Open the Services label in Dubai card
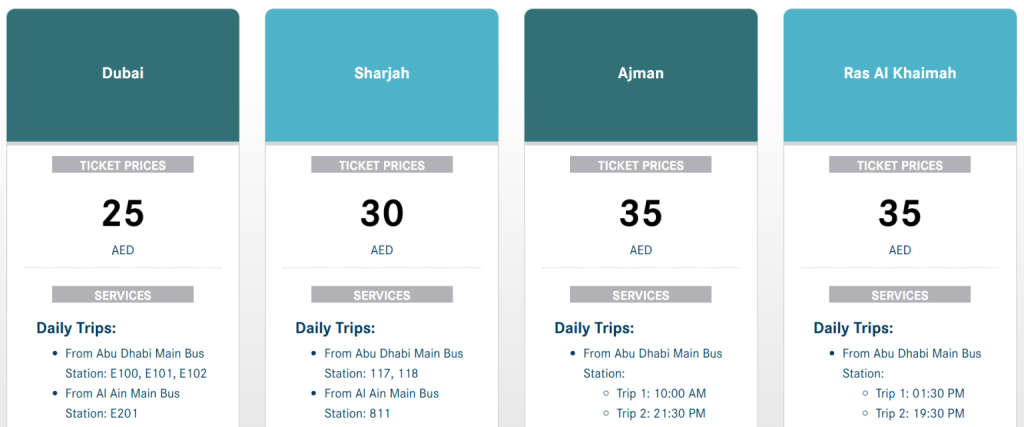1024x427 pixels. coord(123,294)
